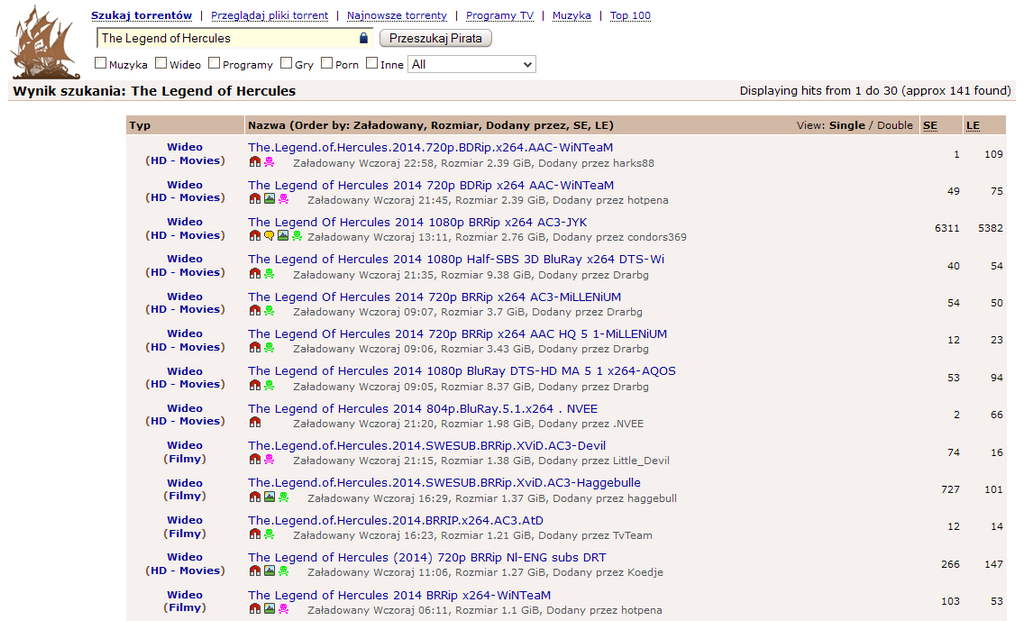Click the Przeszukaj Pirata search button
The height and width of the screenshot is (621, 1024).
tap(432, 37)
